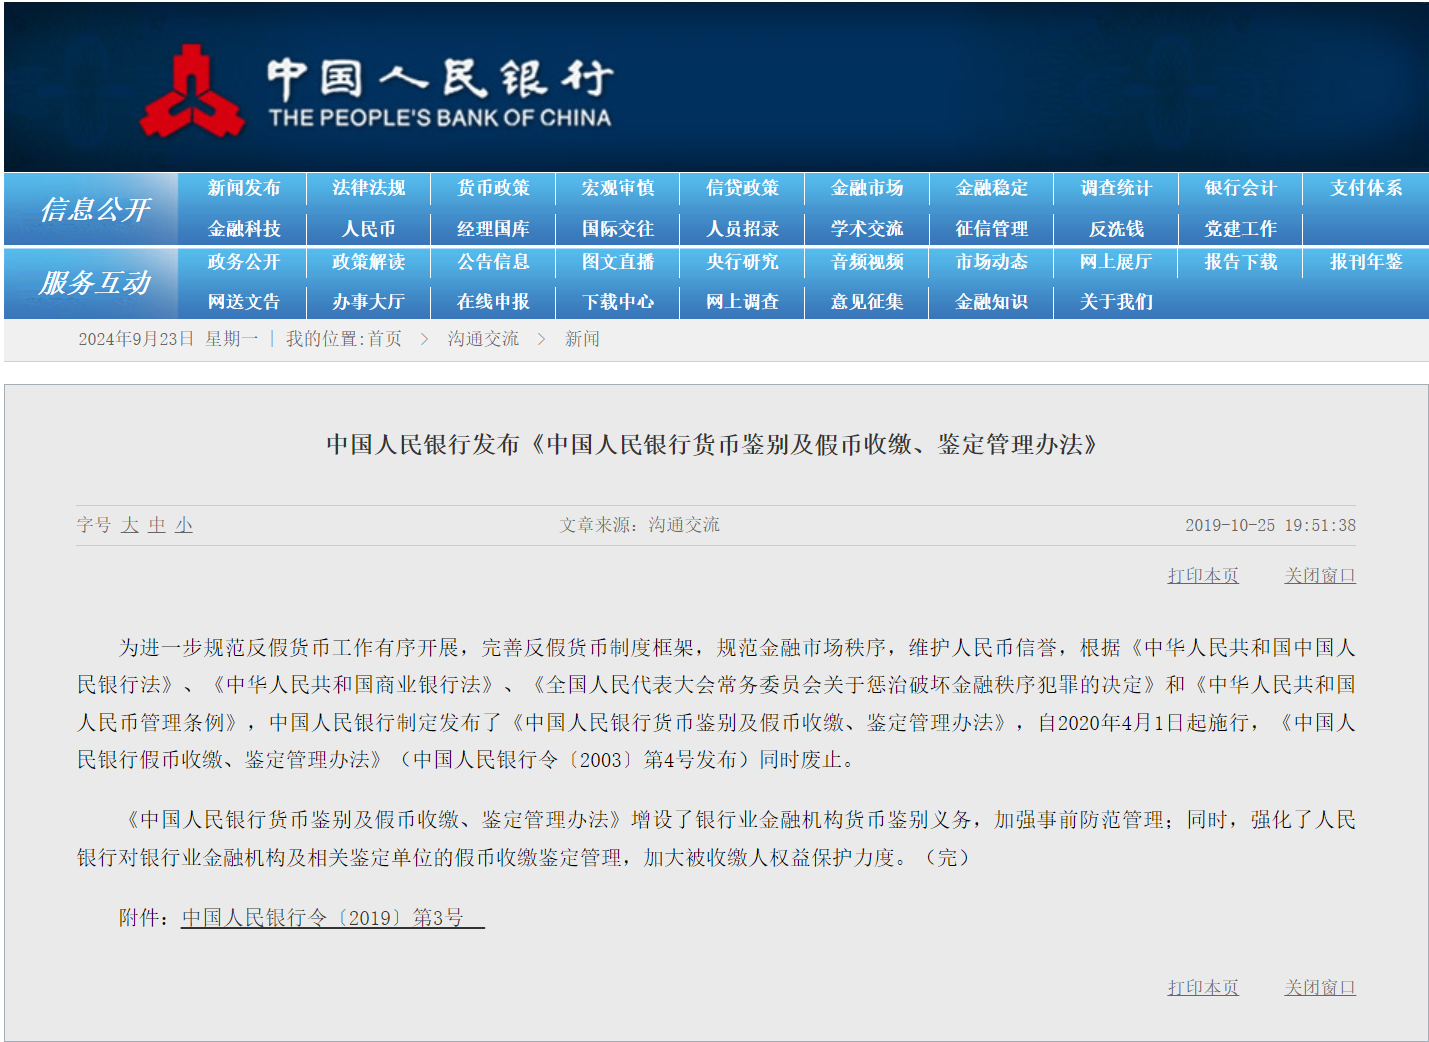1429x1042 pixels.
Task: Open 金融市场 menu item
Action: tap(867, 188)
